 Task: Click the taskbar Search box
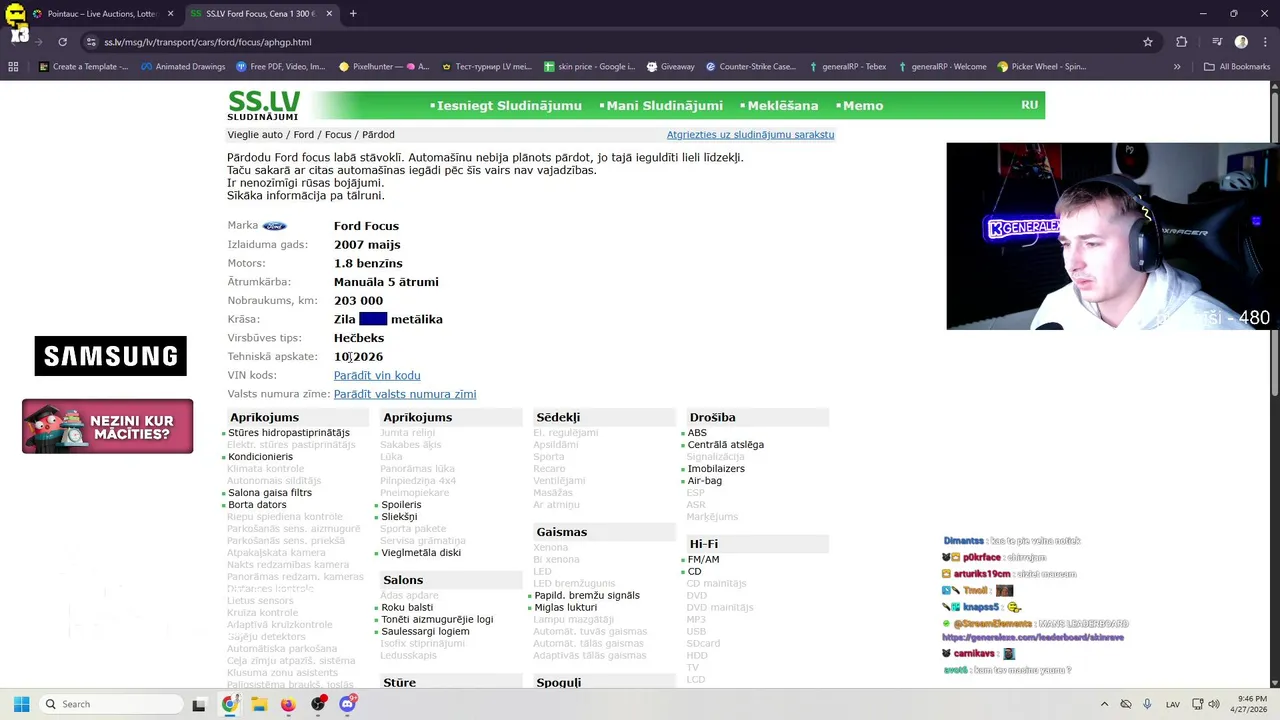pyautogui.click(x=111, y=704)
